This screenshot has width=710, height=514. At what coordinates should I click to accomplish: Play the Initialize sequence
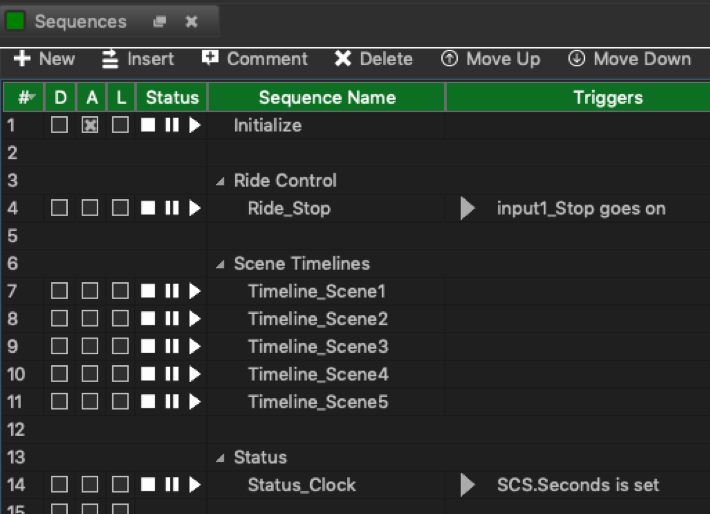195,125
